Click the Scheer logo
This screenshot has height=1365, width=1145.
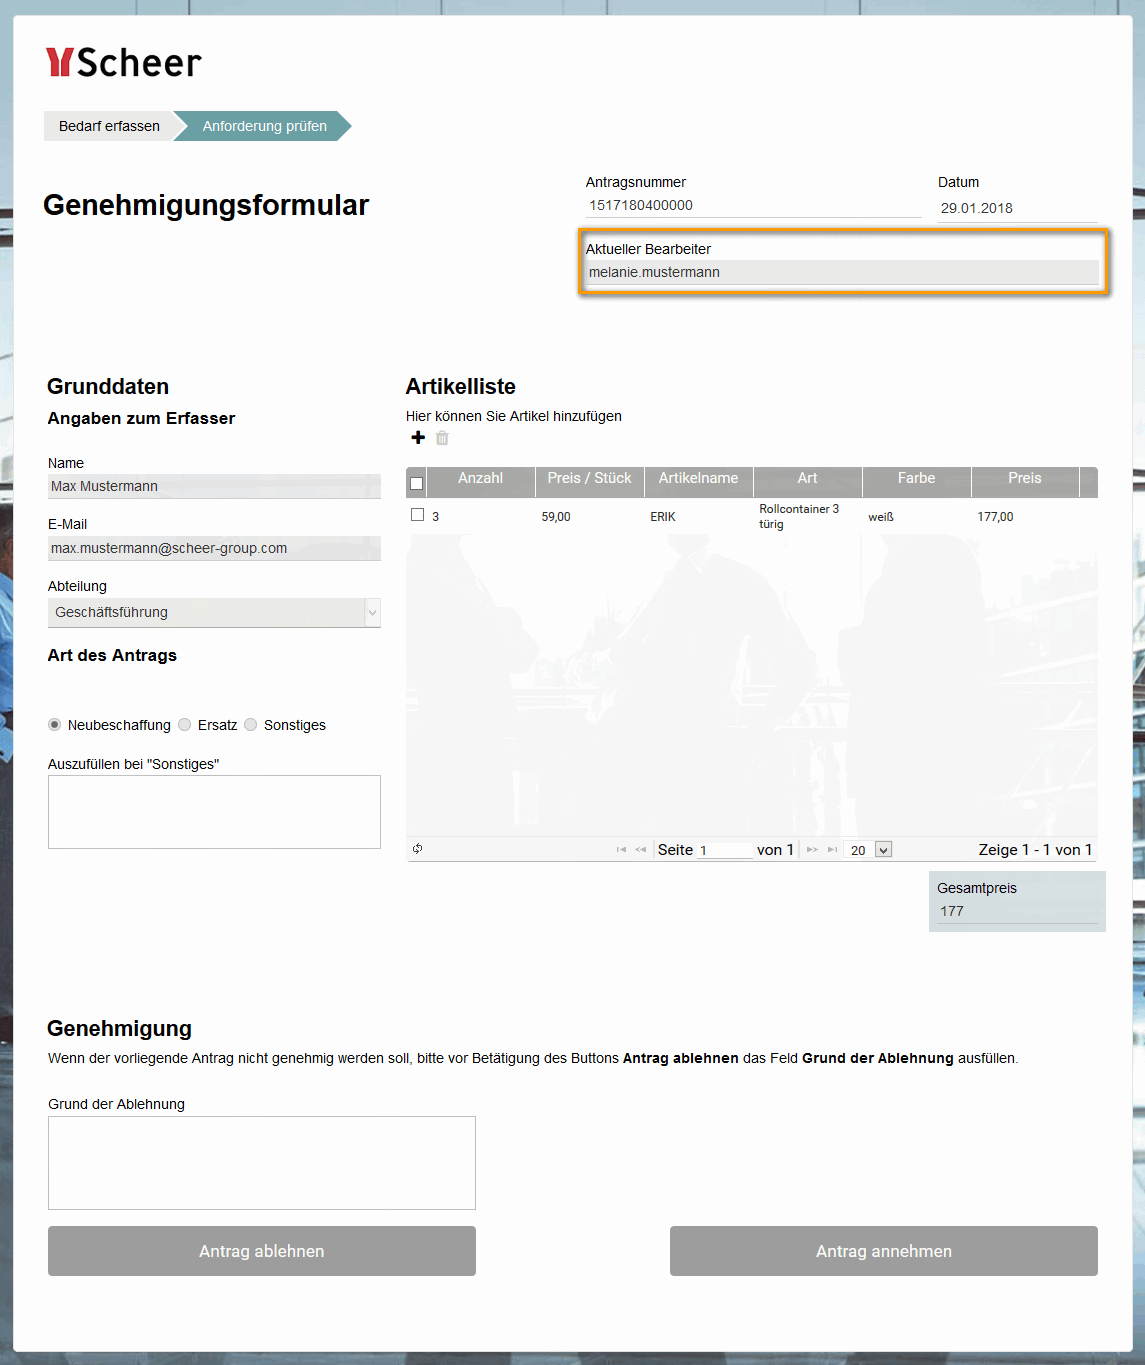tap(122, 62)
